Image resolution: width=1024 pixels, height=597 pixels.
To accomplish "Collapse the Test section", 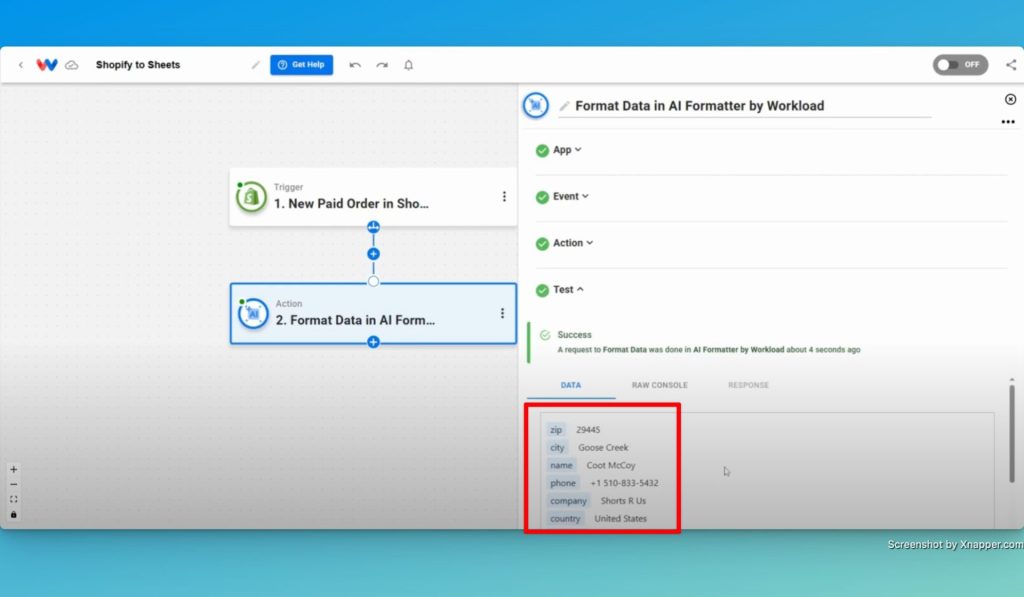I will click(568, 289).
